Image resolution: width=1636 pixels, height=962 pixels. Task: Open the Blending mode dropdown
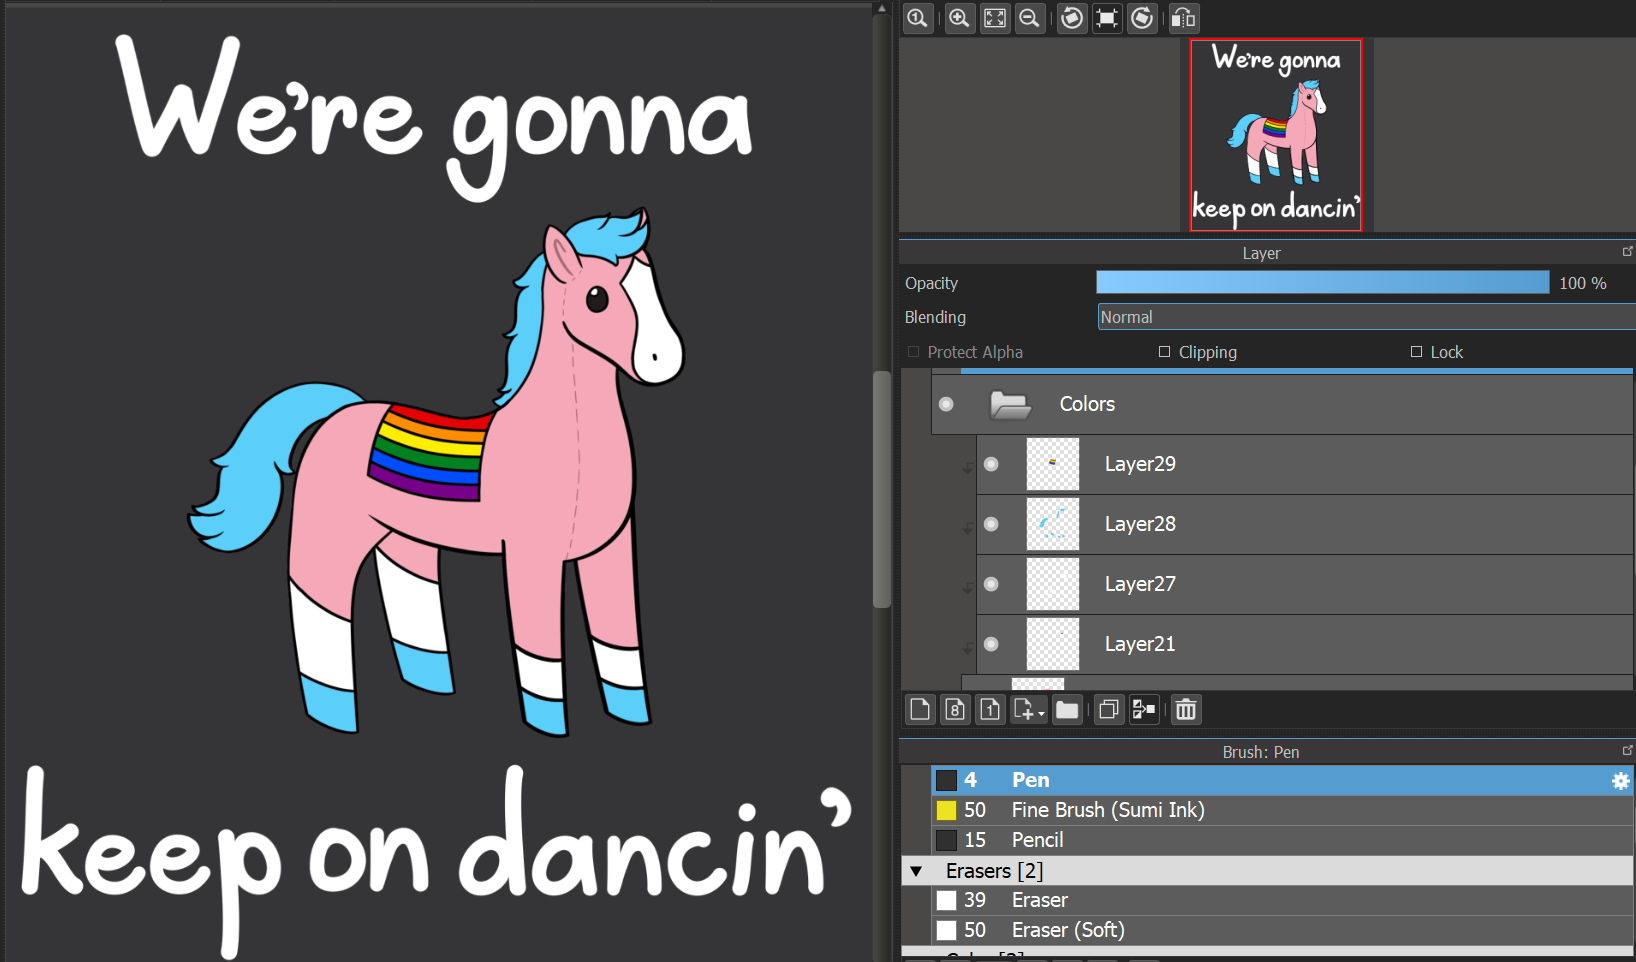coord(1365,317)
